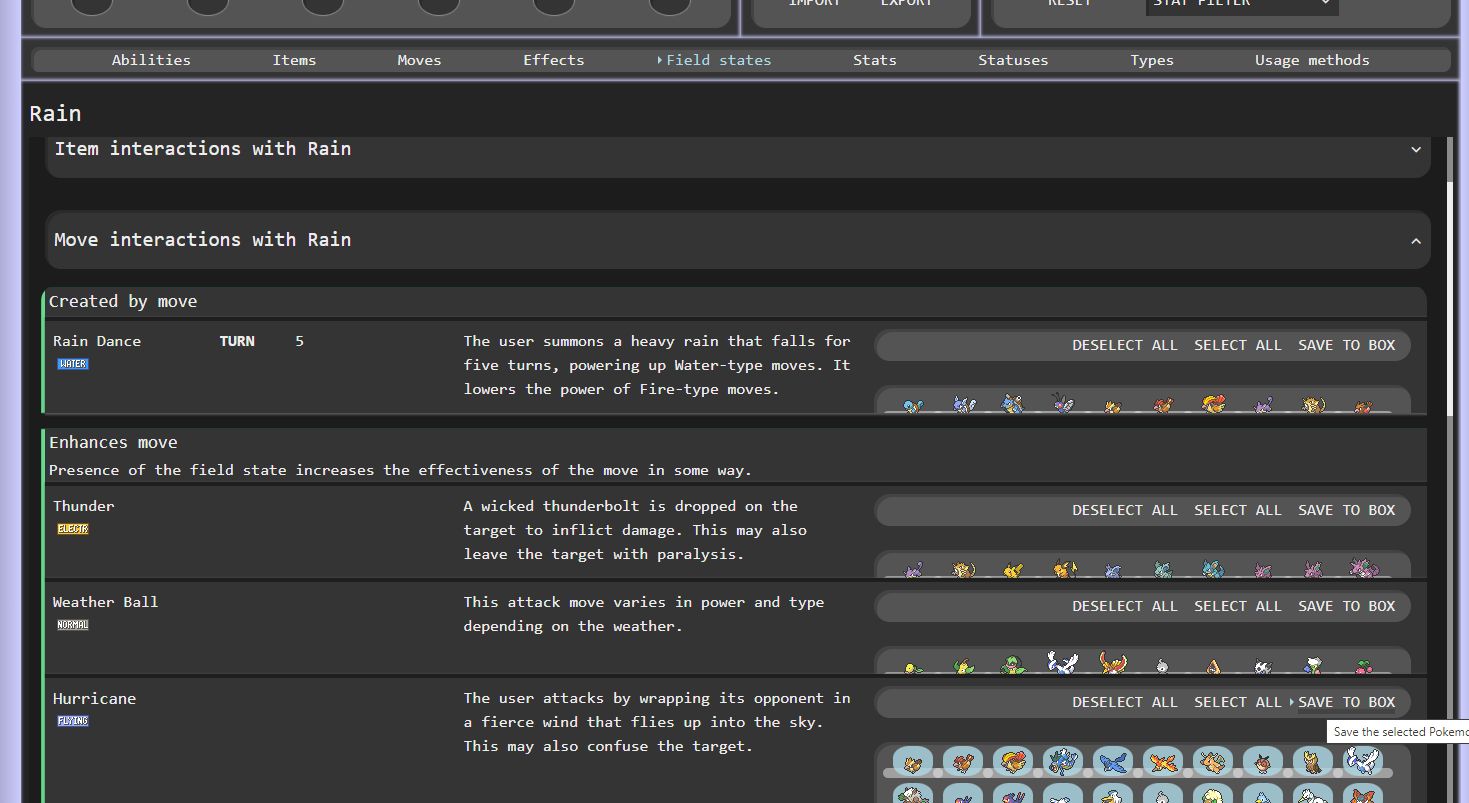1469x803 pixels.
Task: Click Save To Box in Rain Dance row
Action: (x=1347, y=345)
